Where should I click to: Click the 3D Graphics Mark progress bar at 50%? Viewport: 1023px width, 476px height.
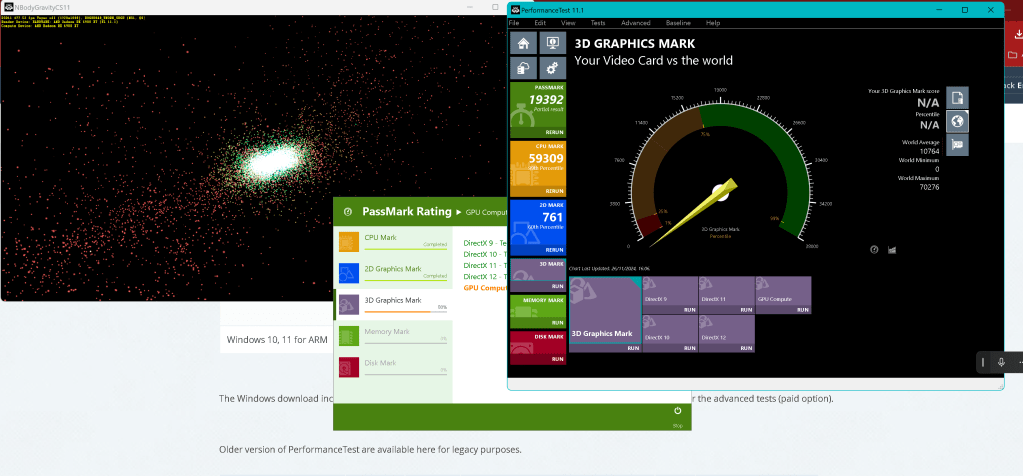406,312
